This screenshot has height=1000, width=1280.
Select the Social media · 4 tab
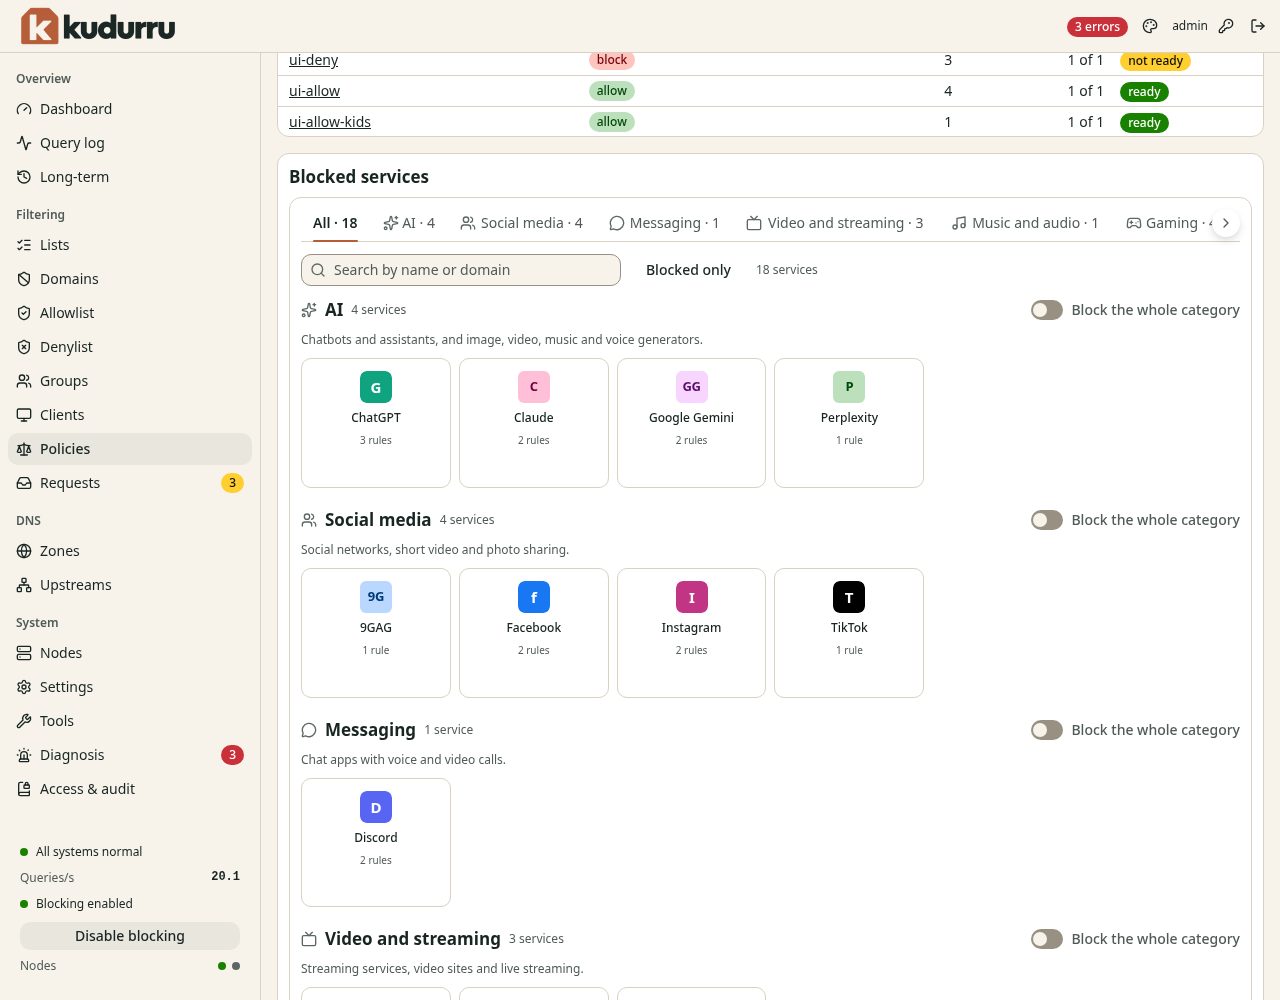(x=522, y=223)
